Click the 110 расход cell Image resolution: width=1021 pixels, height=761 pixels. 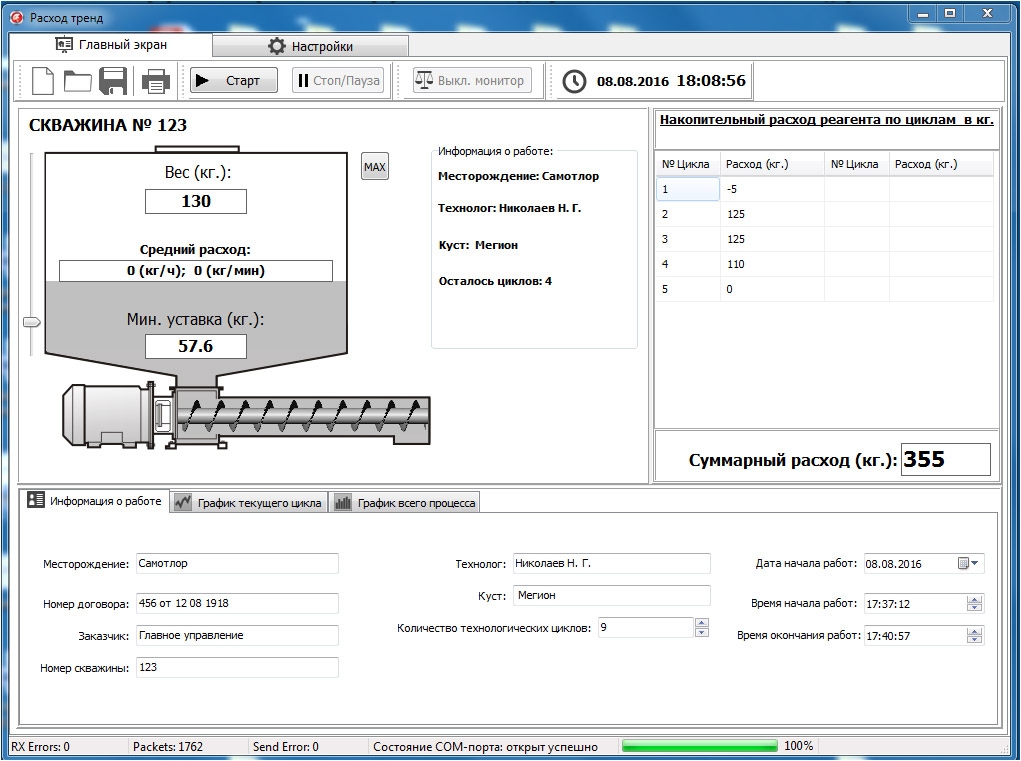pyautogui.click(x=772, y=264)
